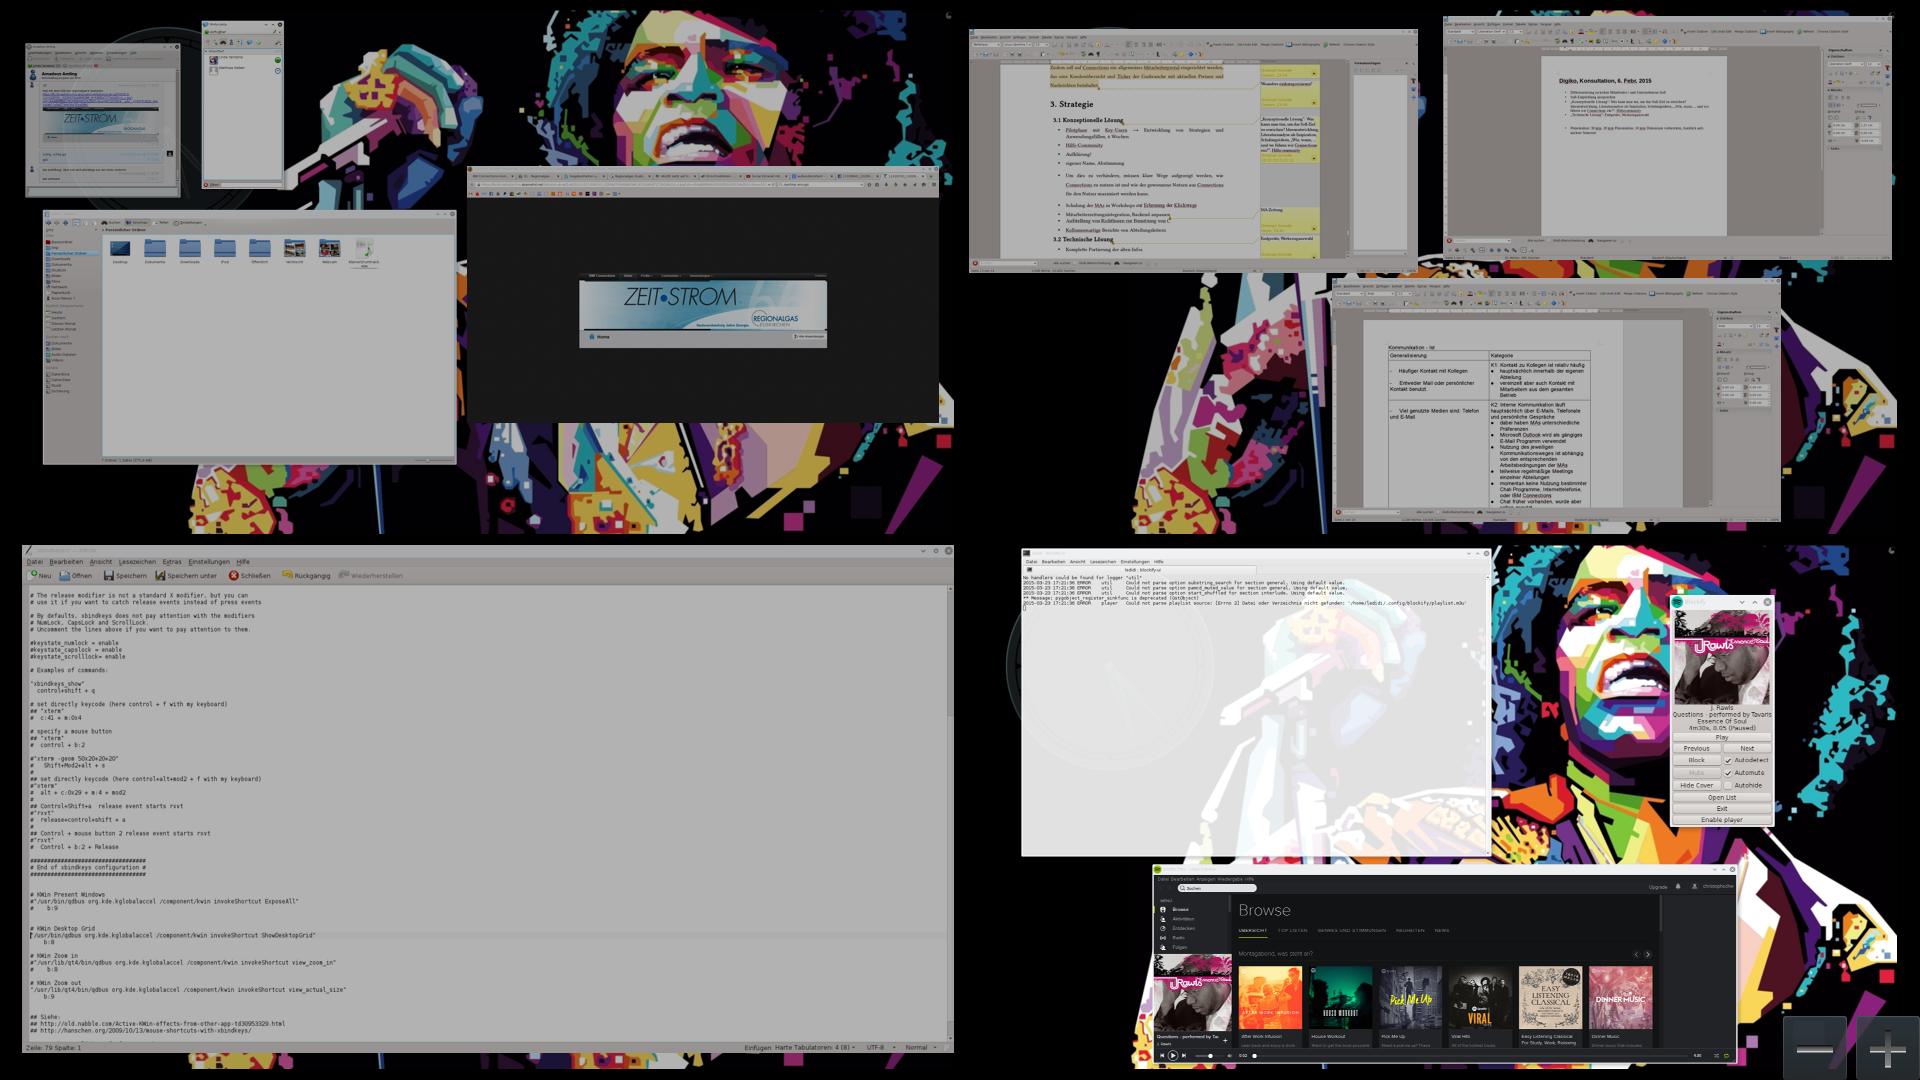This screenshot has width=1920, height=1080.
Task: Click Open List in Blockify
Action: [x=1722, y=797]
